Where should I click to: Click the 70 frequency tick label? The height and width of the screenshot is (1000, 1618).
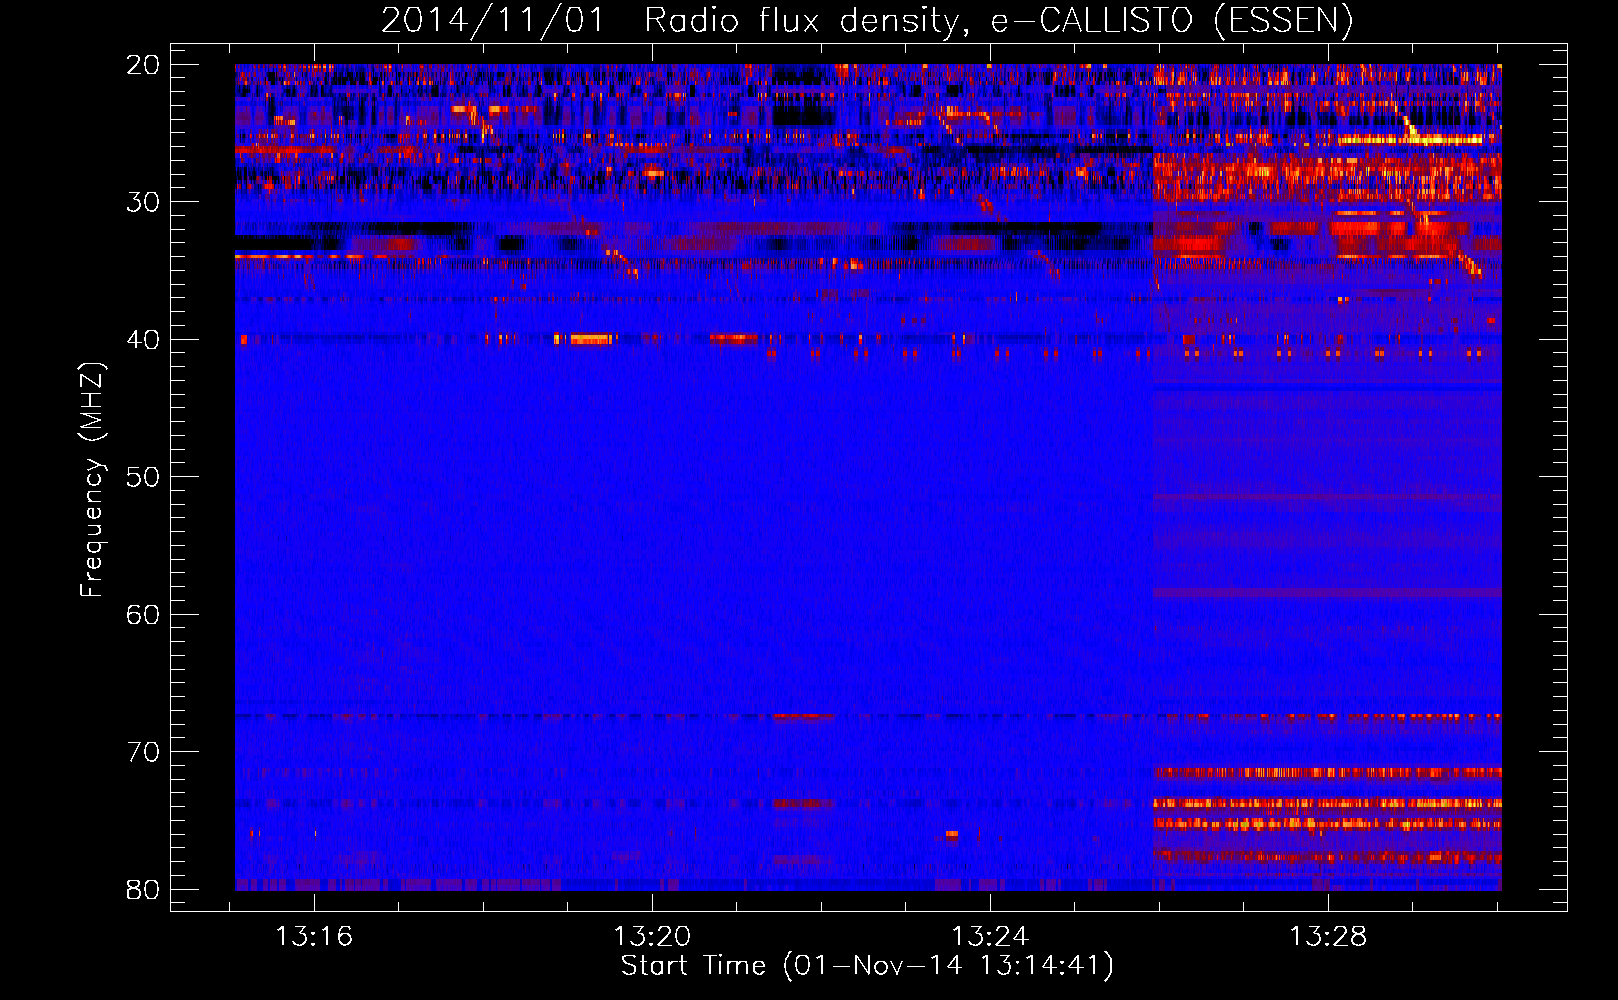point(143,752)
